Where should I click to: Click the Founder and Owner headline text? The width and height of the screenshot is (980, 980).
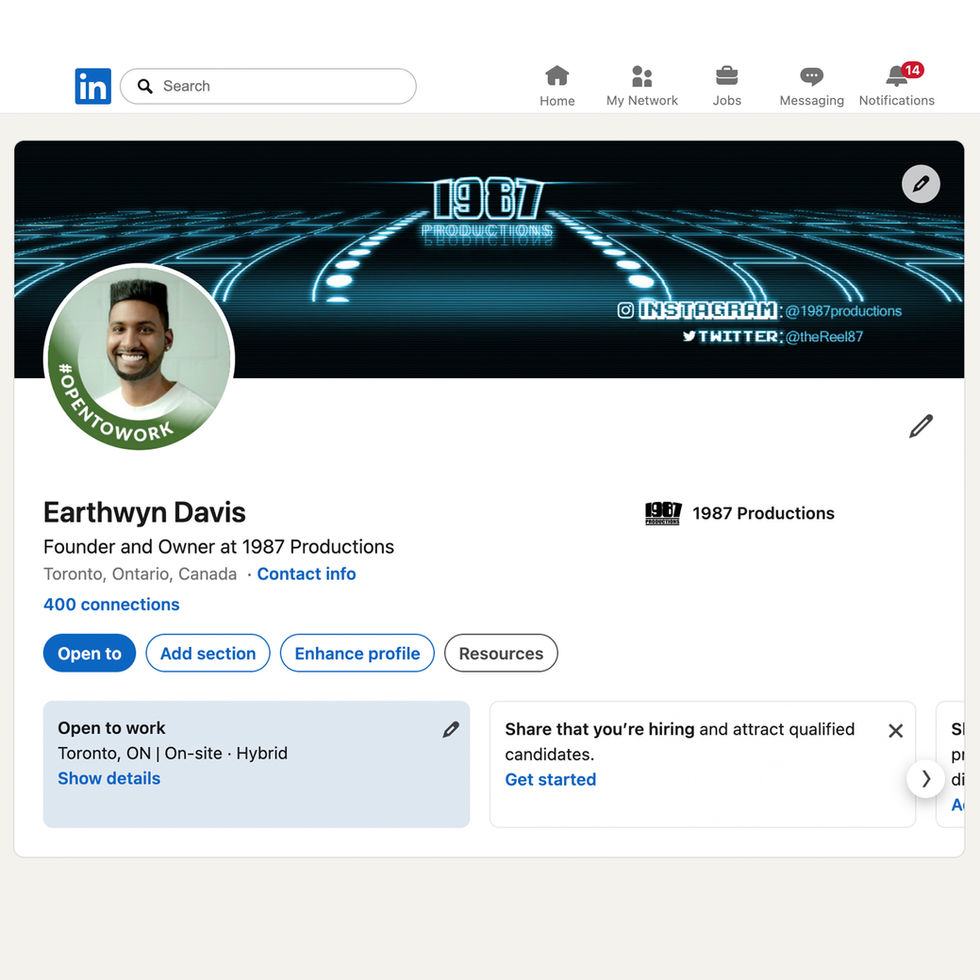[x=219, y=547]
